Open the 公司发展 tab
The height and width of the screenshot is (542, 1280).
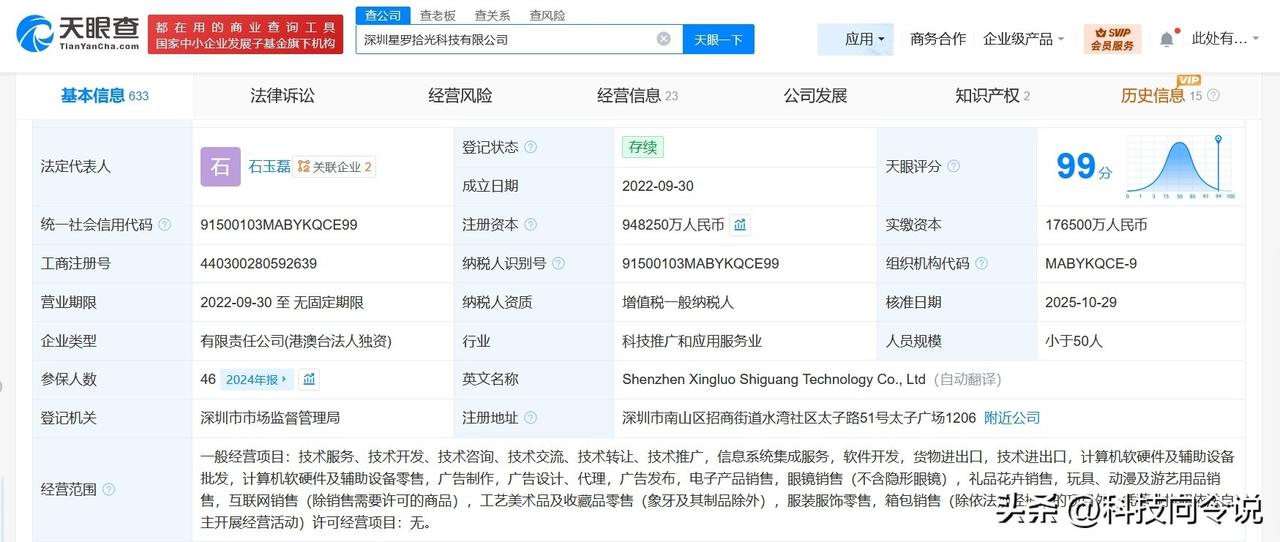click(815, 96)
